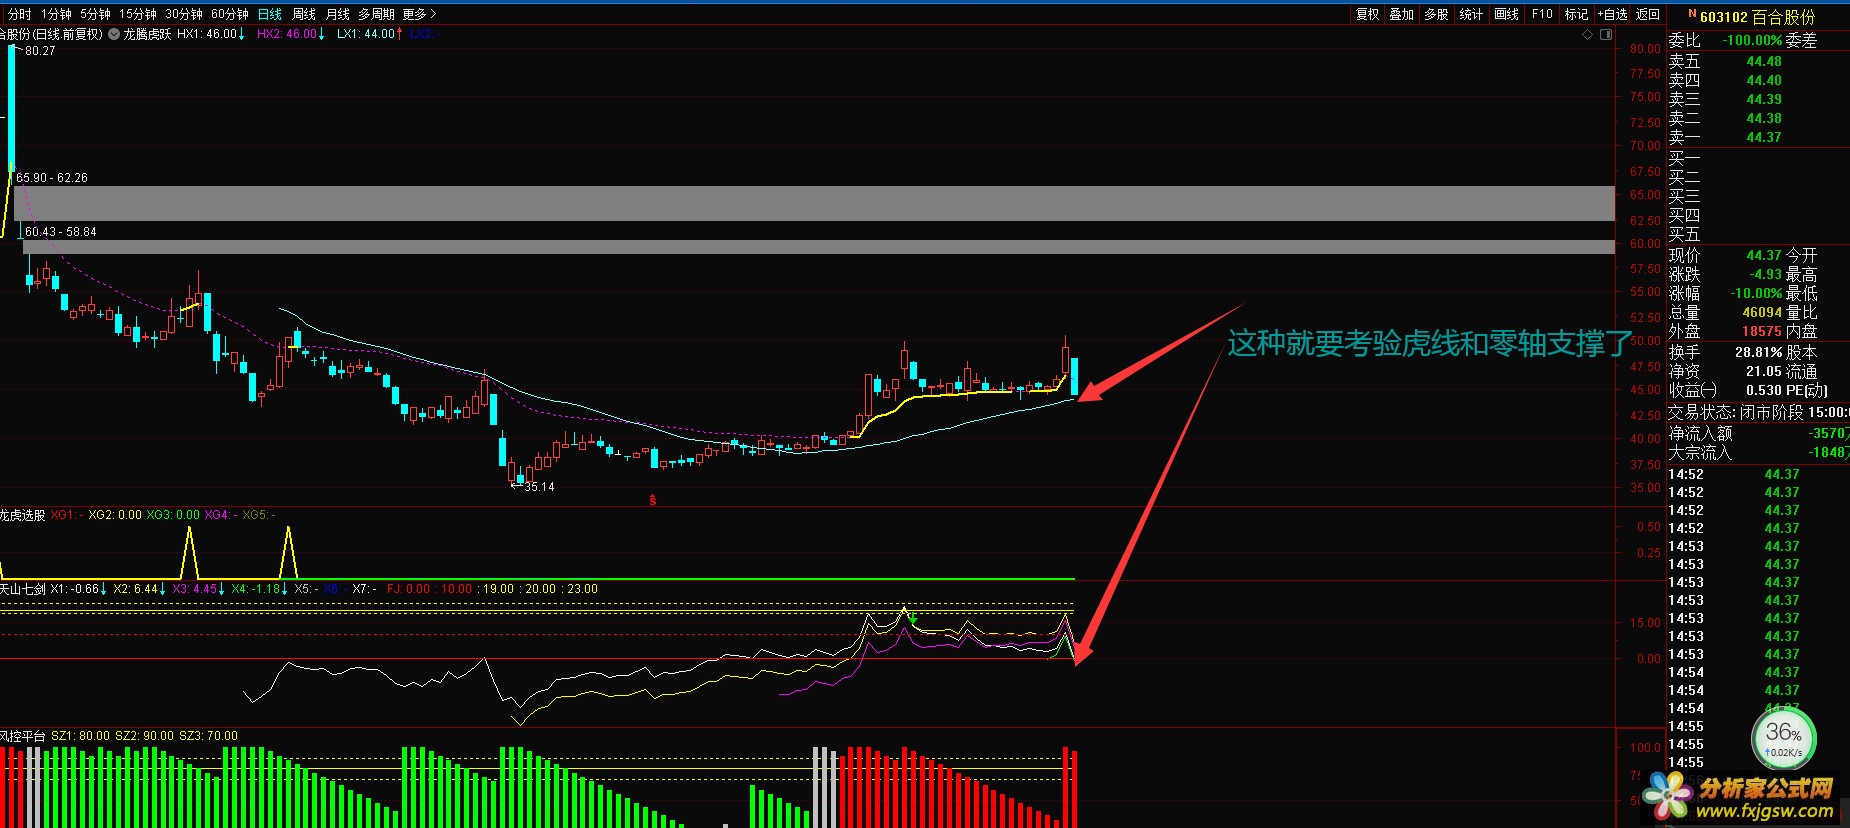Select the 15分钟 period tab

click(x=138, y=14)
